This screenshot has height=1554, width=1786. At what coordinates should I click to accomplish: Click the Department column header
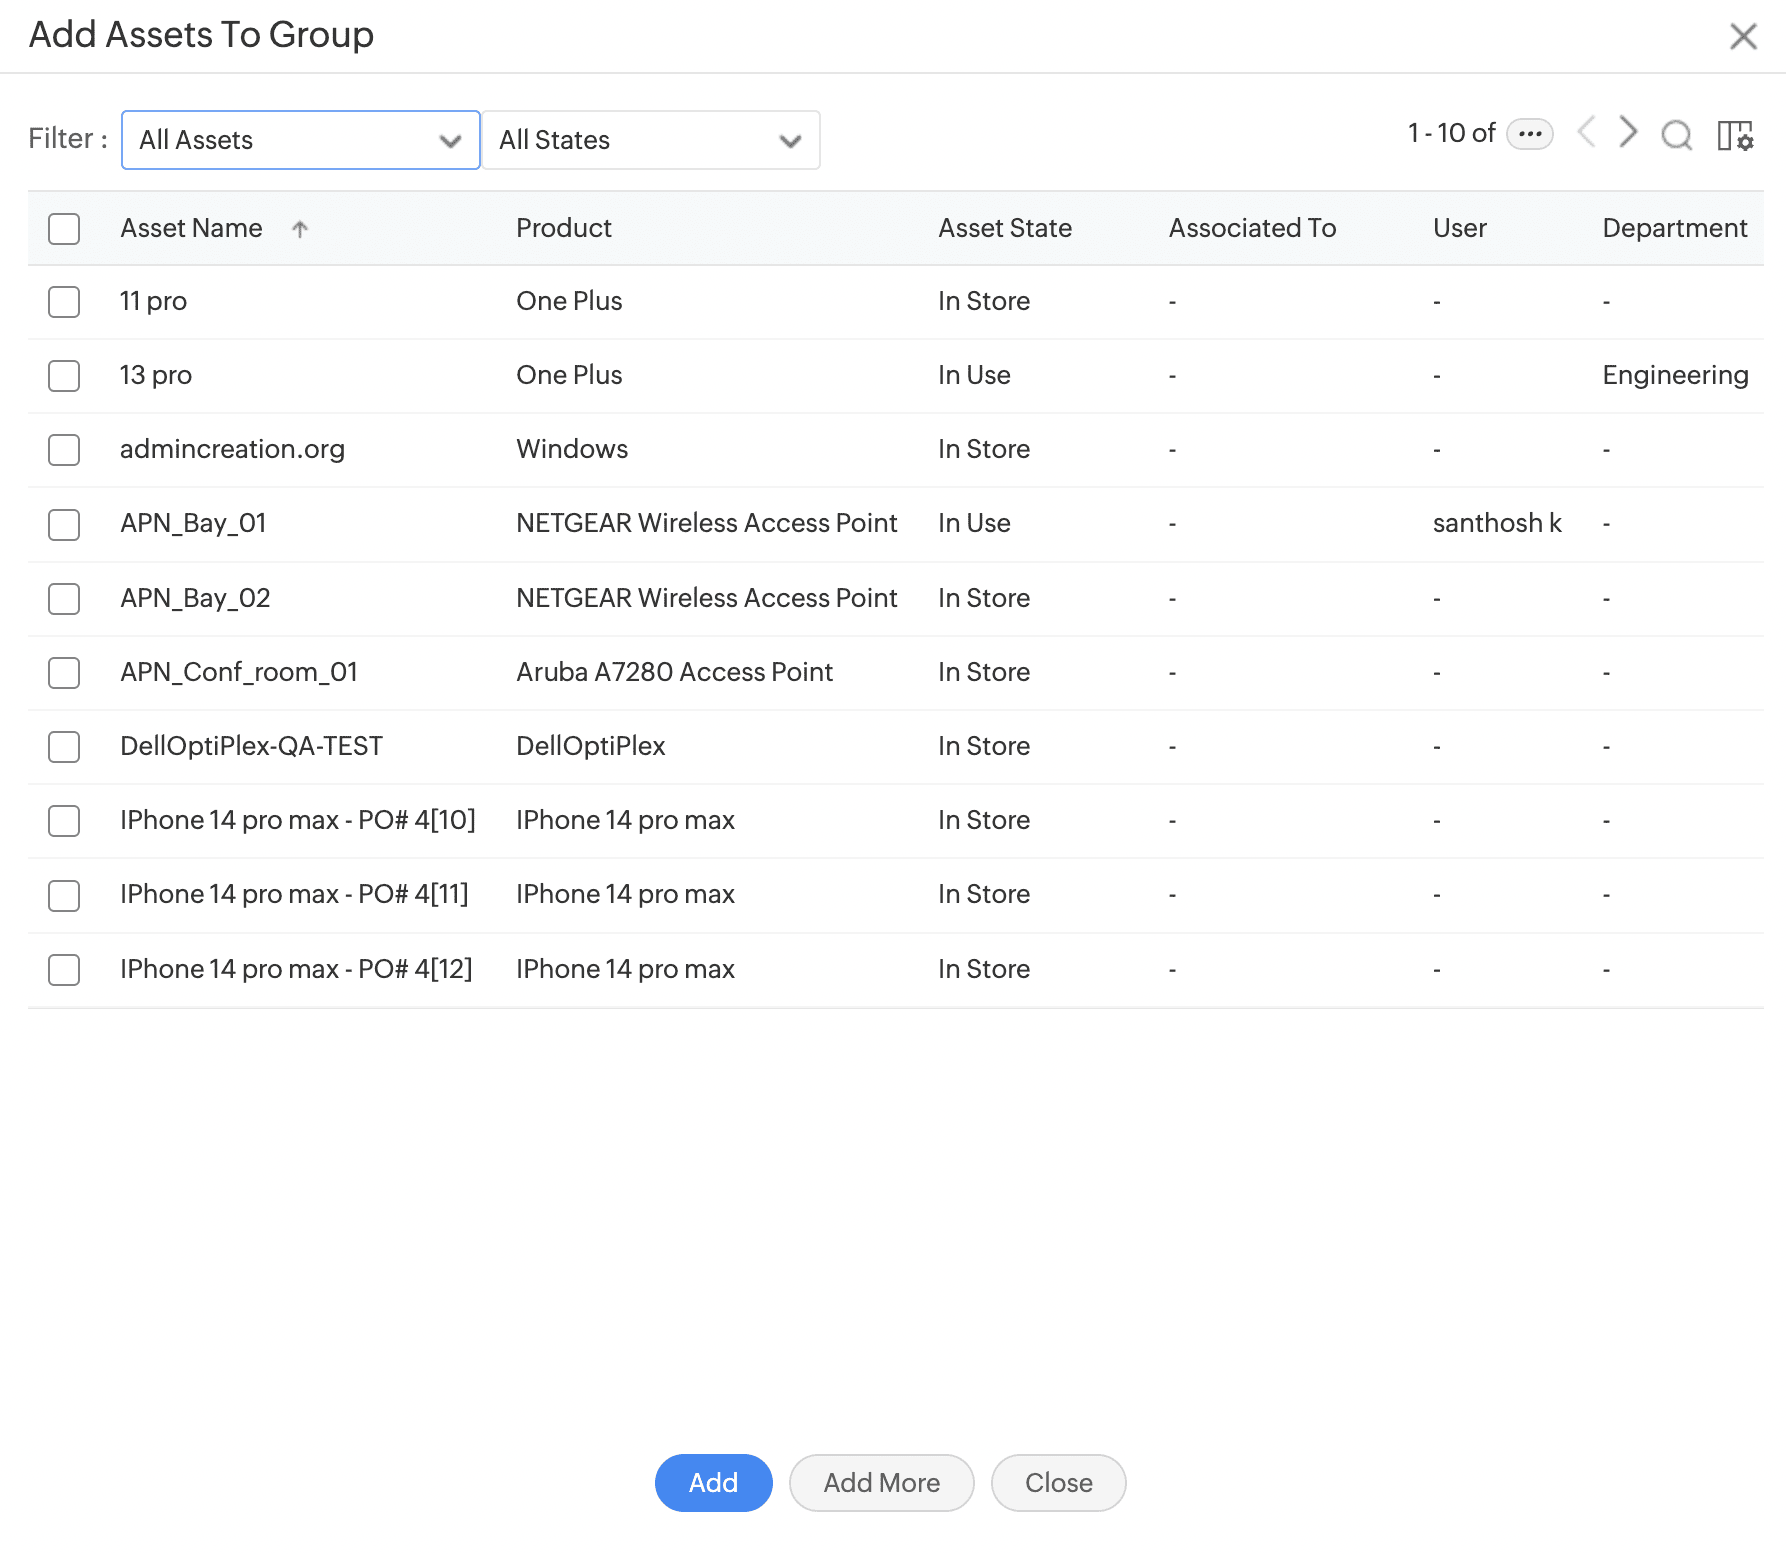point(1674,229)
